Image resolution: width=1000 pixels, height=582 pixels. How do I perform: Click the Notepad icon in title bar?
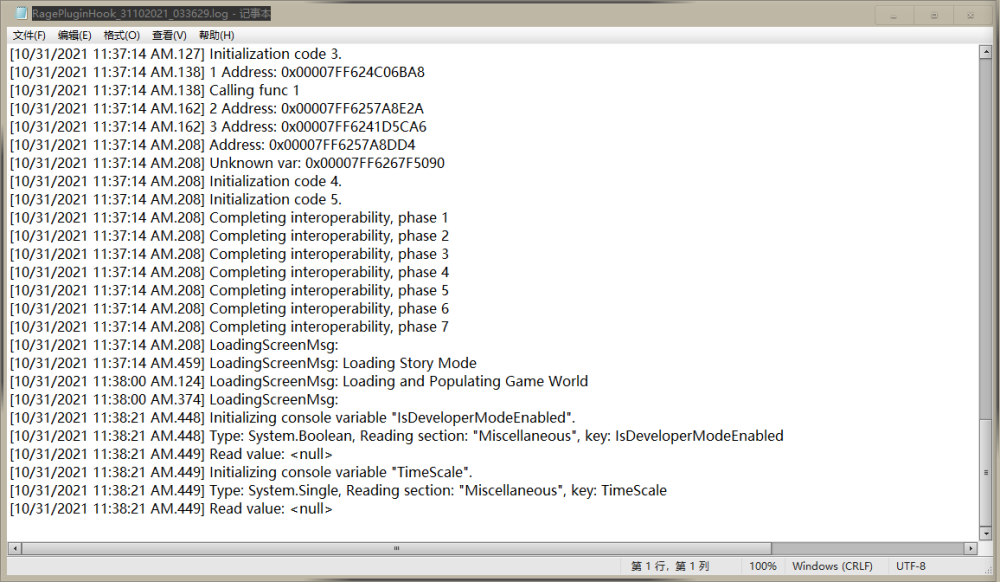click(19, 14)
